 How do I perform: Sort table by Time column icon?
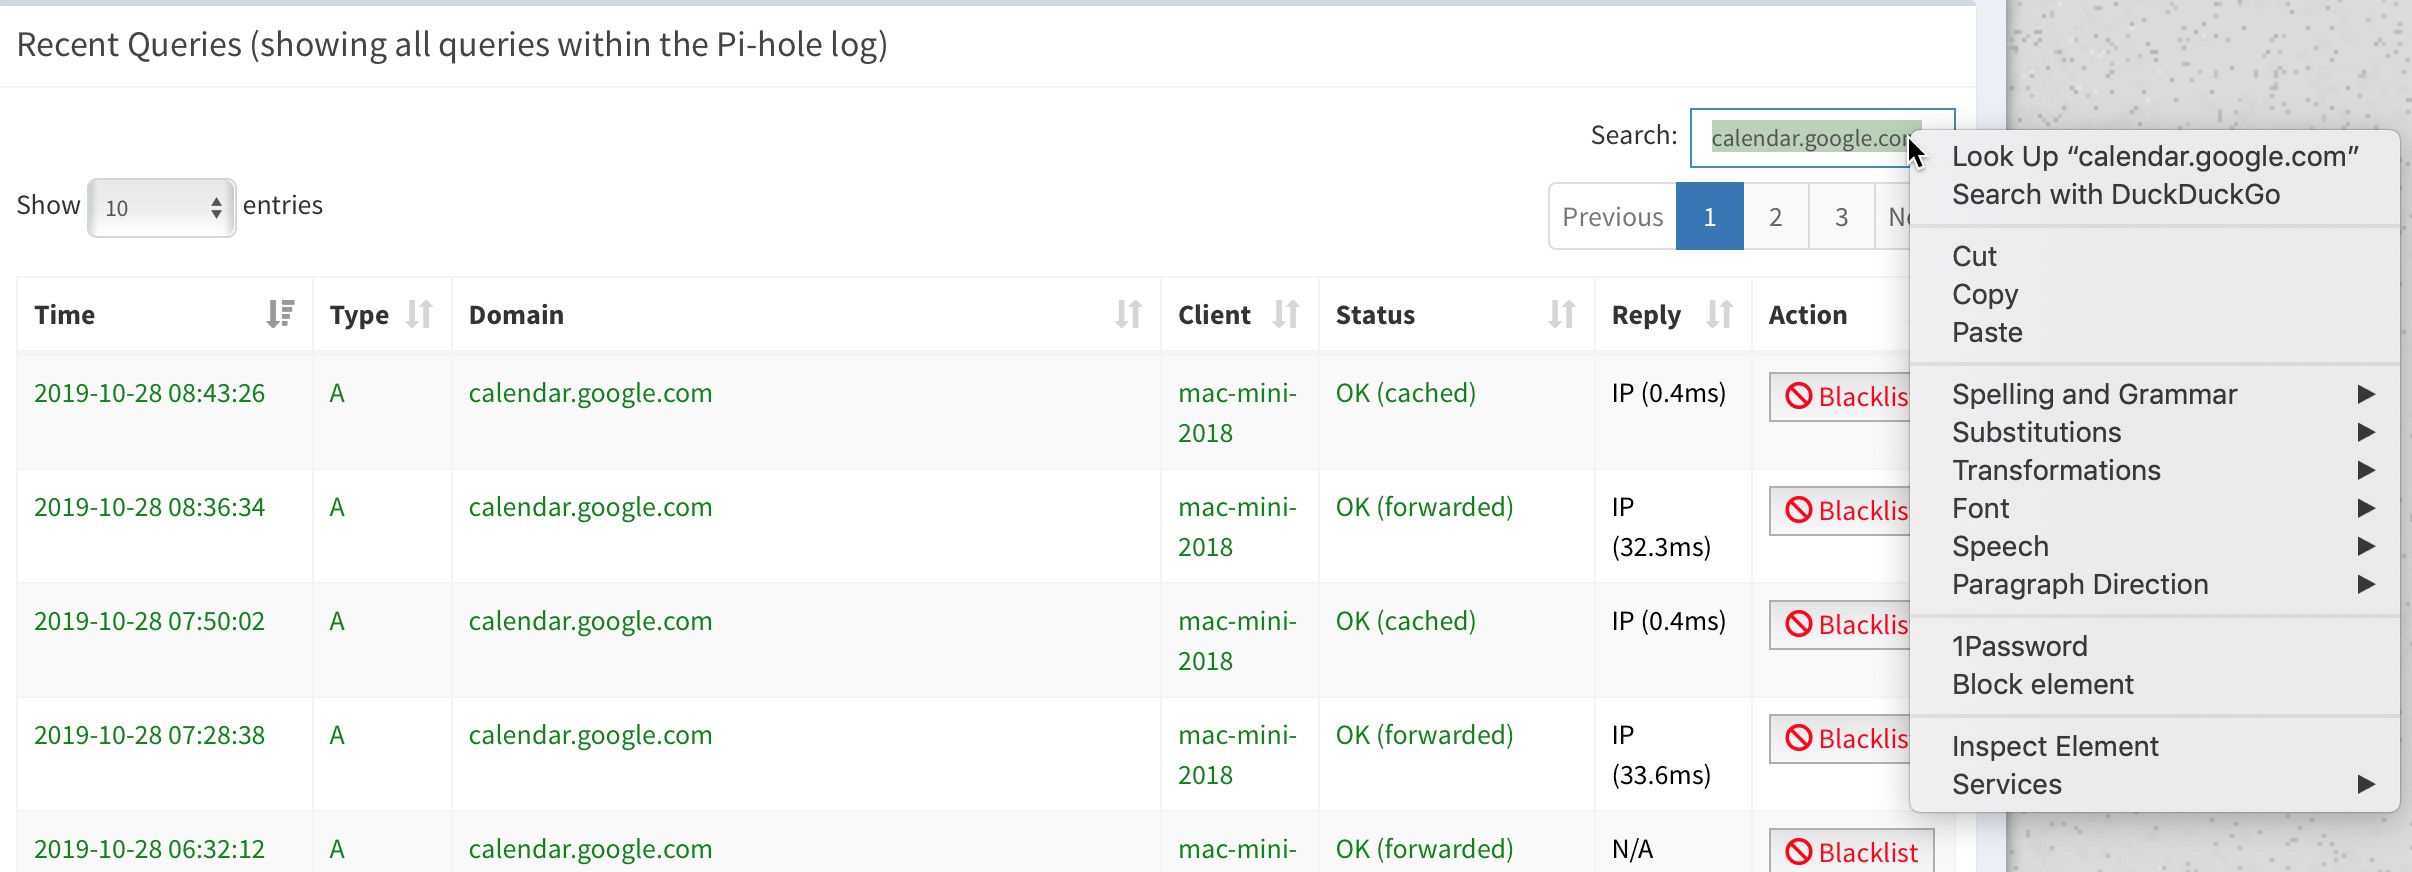[281, 314]
